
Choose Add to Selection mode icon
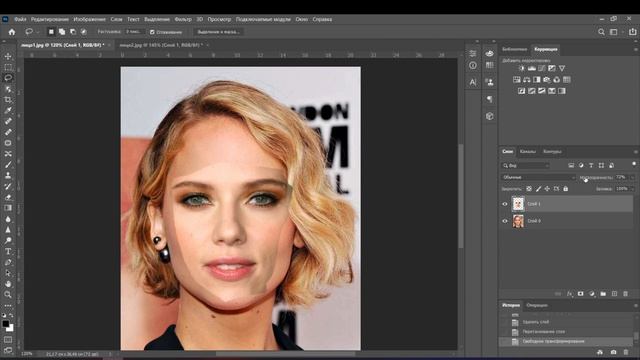pyautogui.click(x=62, y=31)
